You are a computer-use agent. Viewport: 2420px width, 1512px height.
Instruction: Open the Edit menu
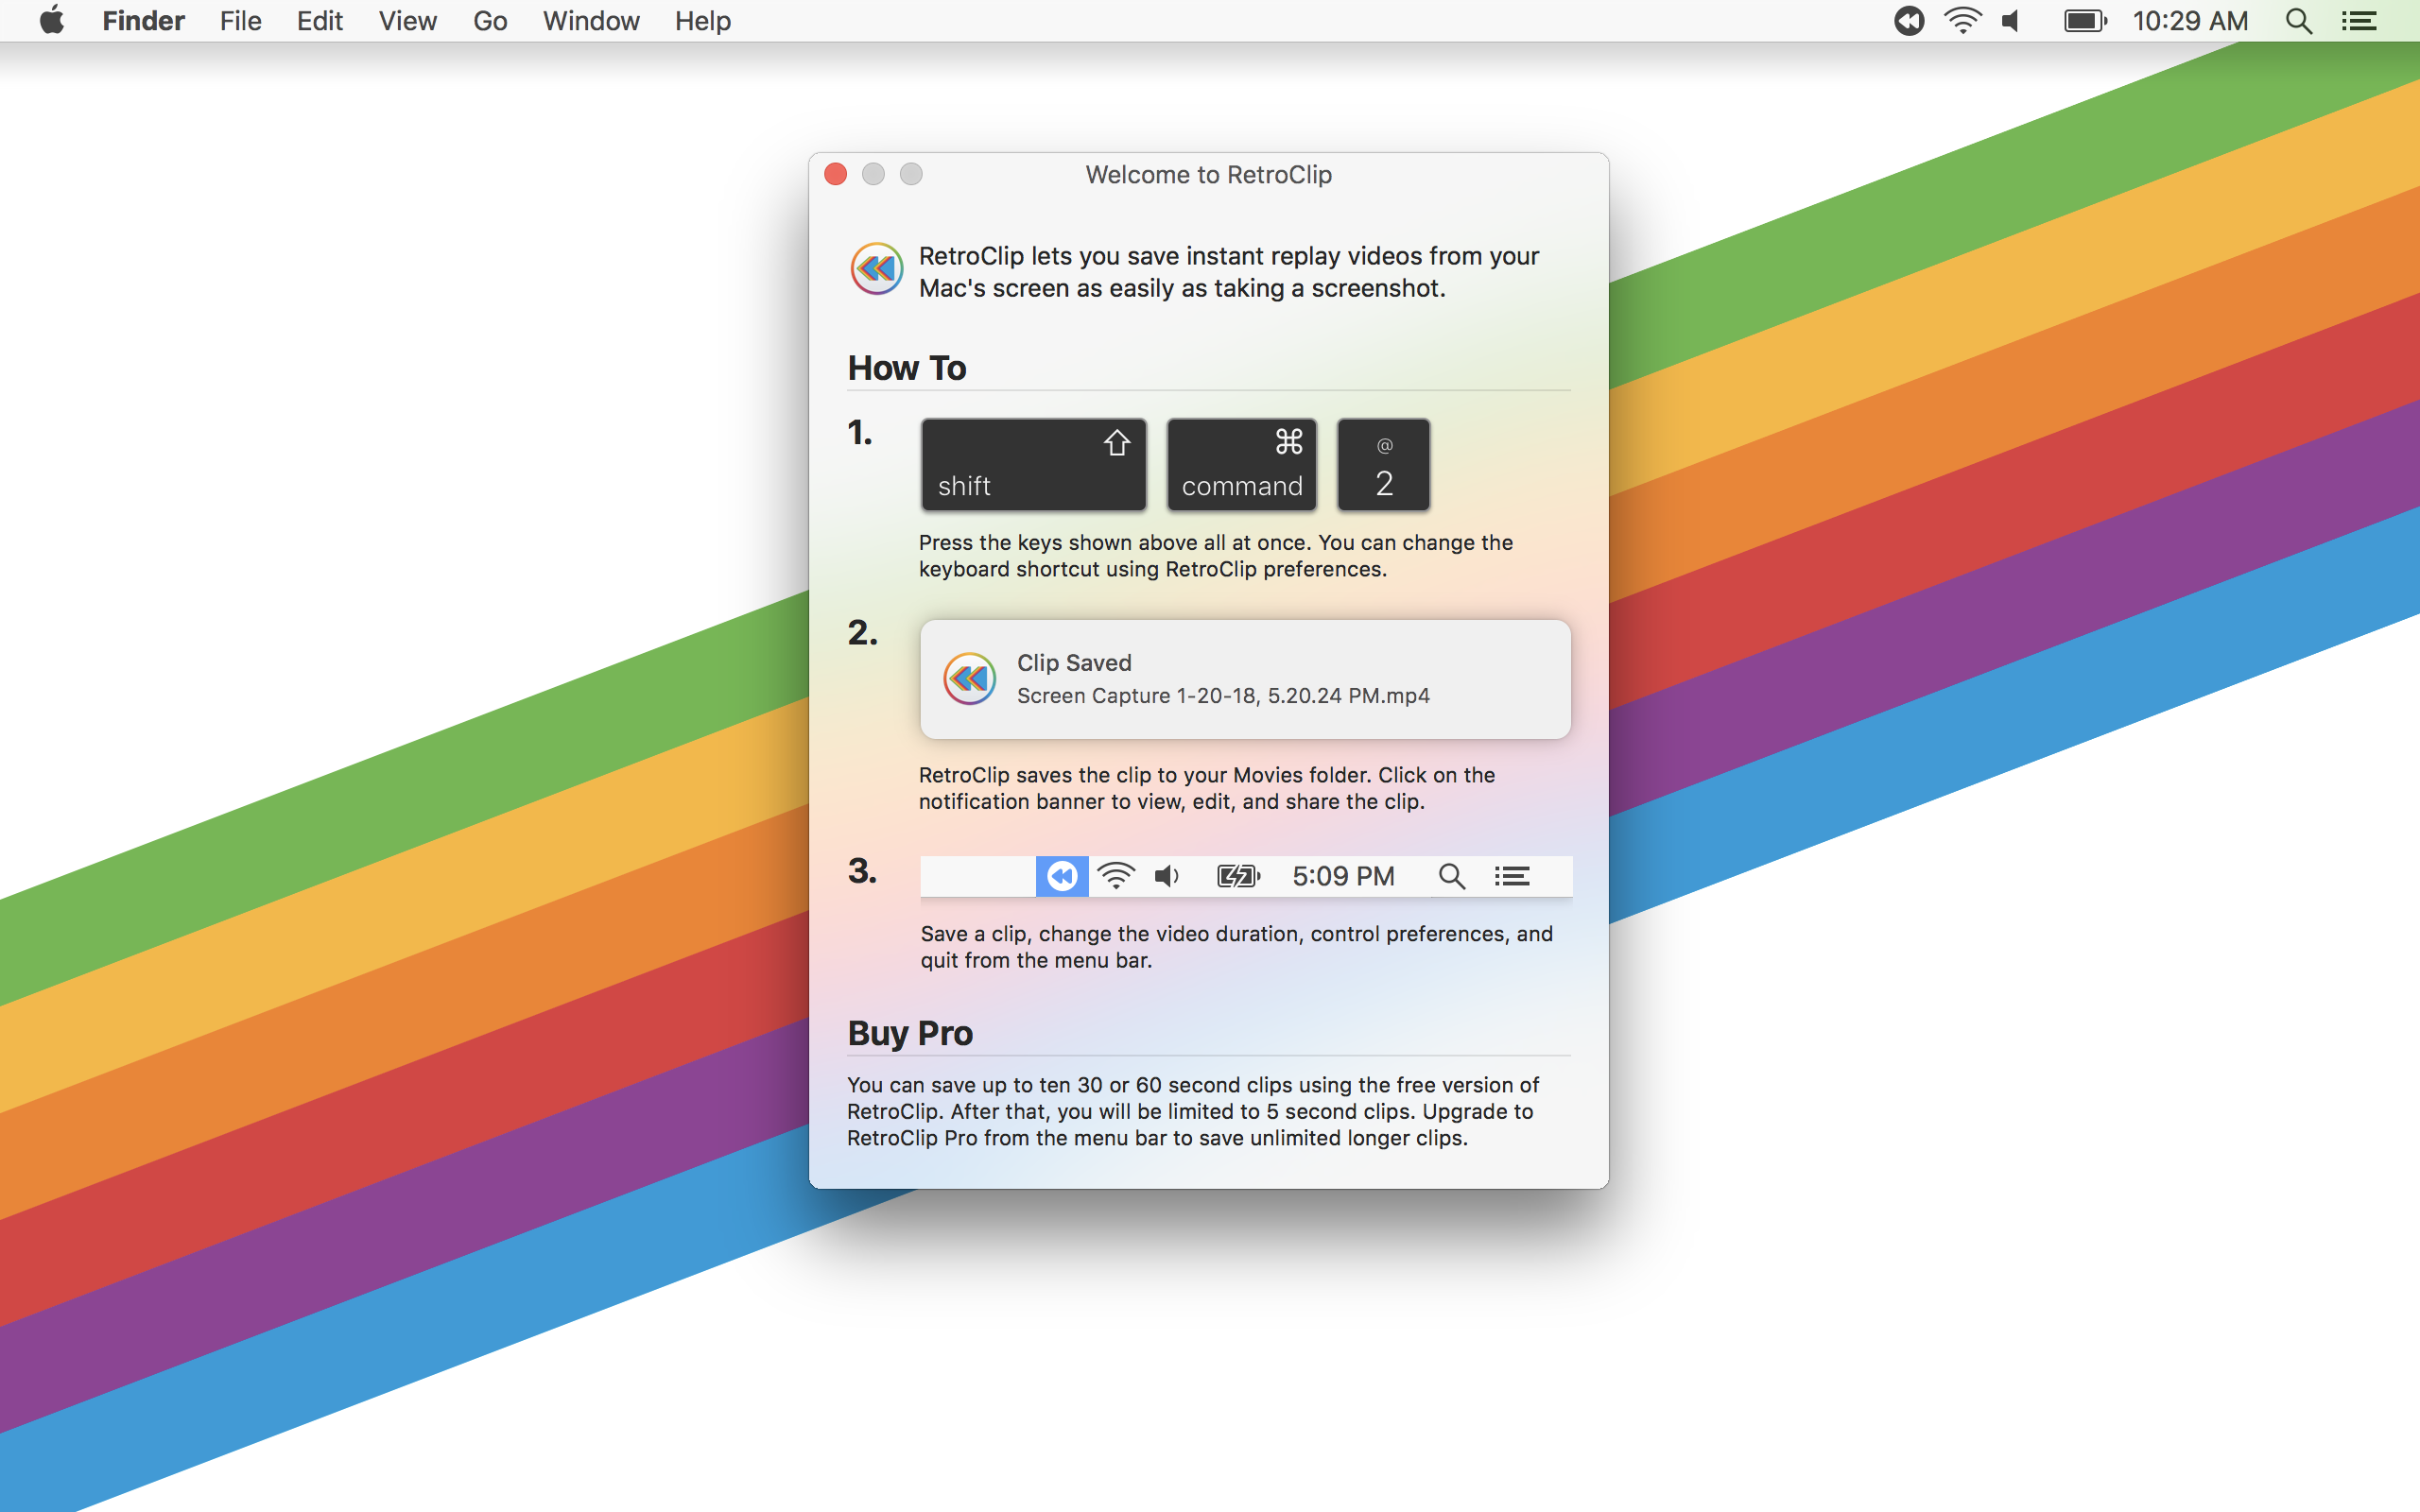319,21
